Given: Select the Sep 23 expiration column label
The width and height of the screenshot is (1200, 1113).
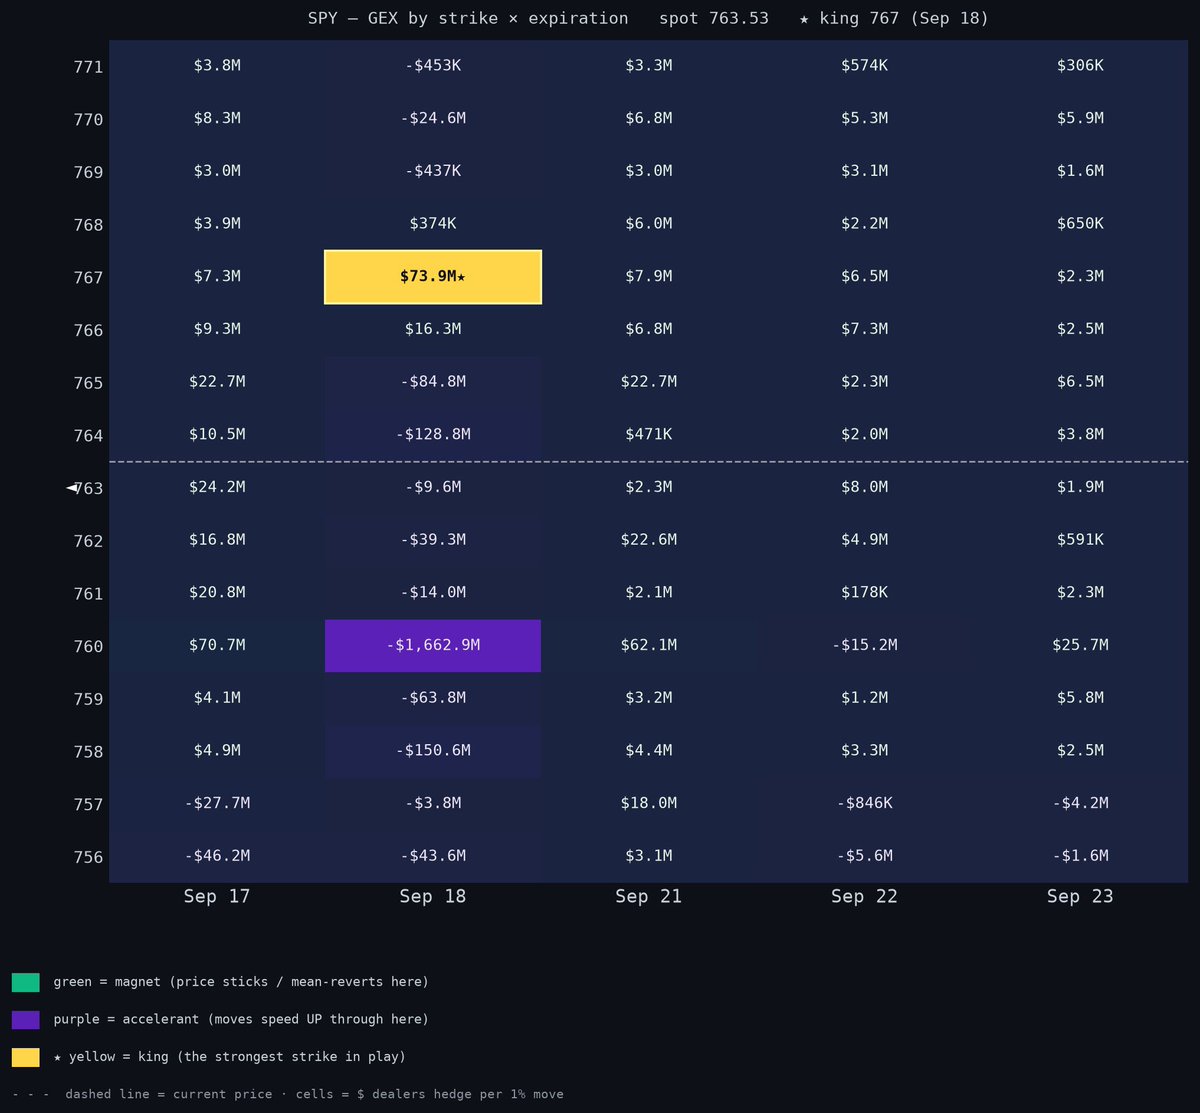Looking at the screenshot, I should point(1080,896).
